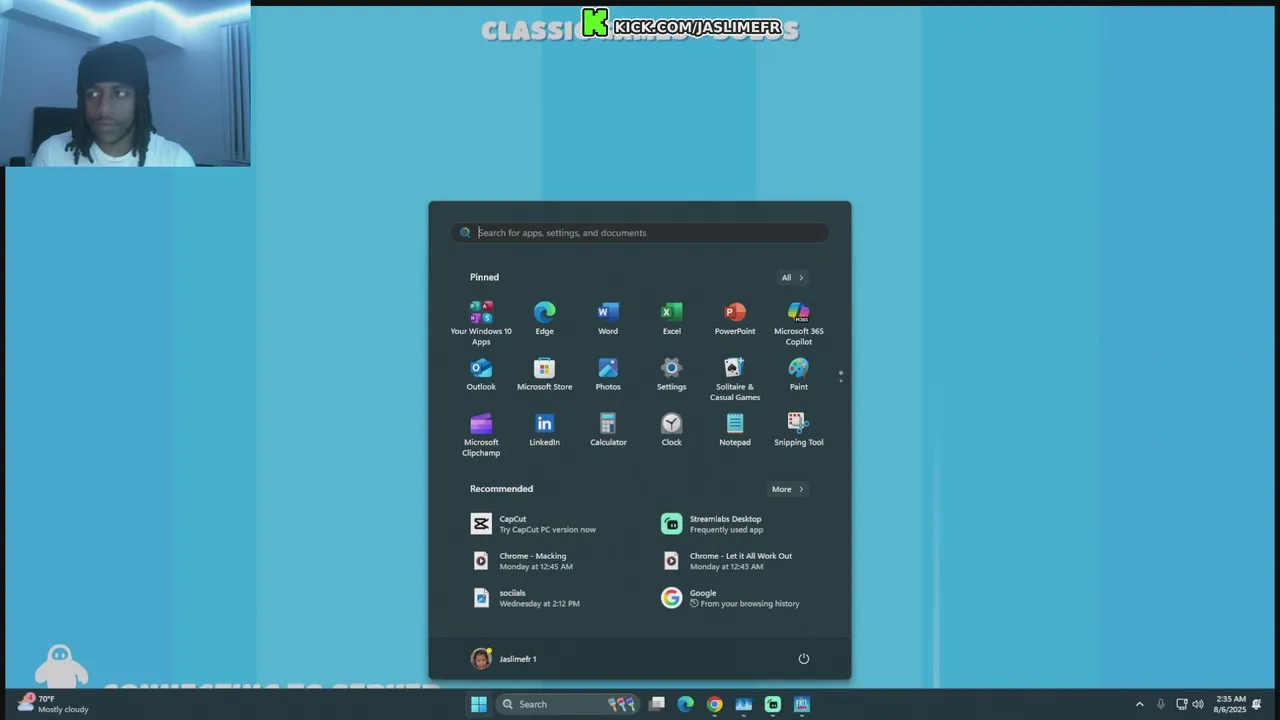This screenshot has height=720, width=1280.
Task: Launch the Calculator app
Action: click(x=608, y=430)
